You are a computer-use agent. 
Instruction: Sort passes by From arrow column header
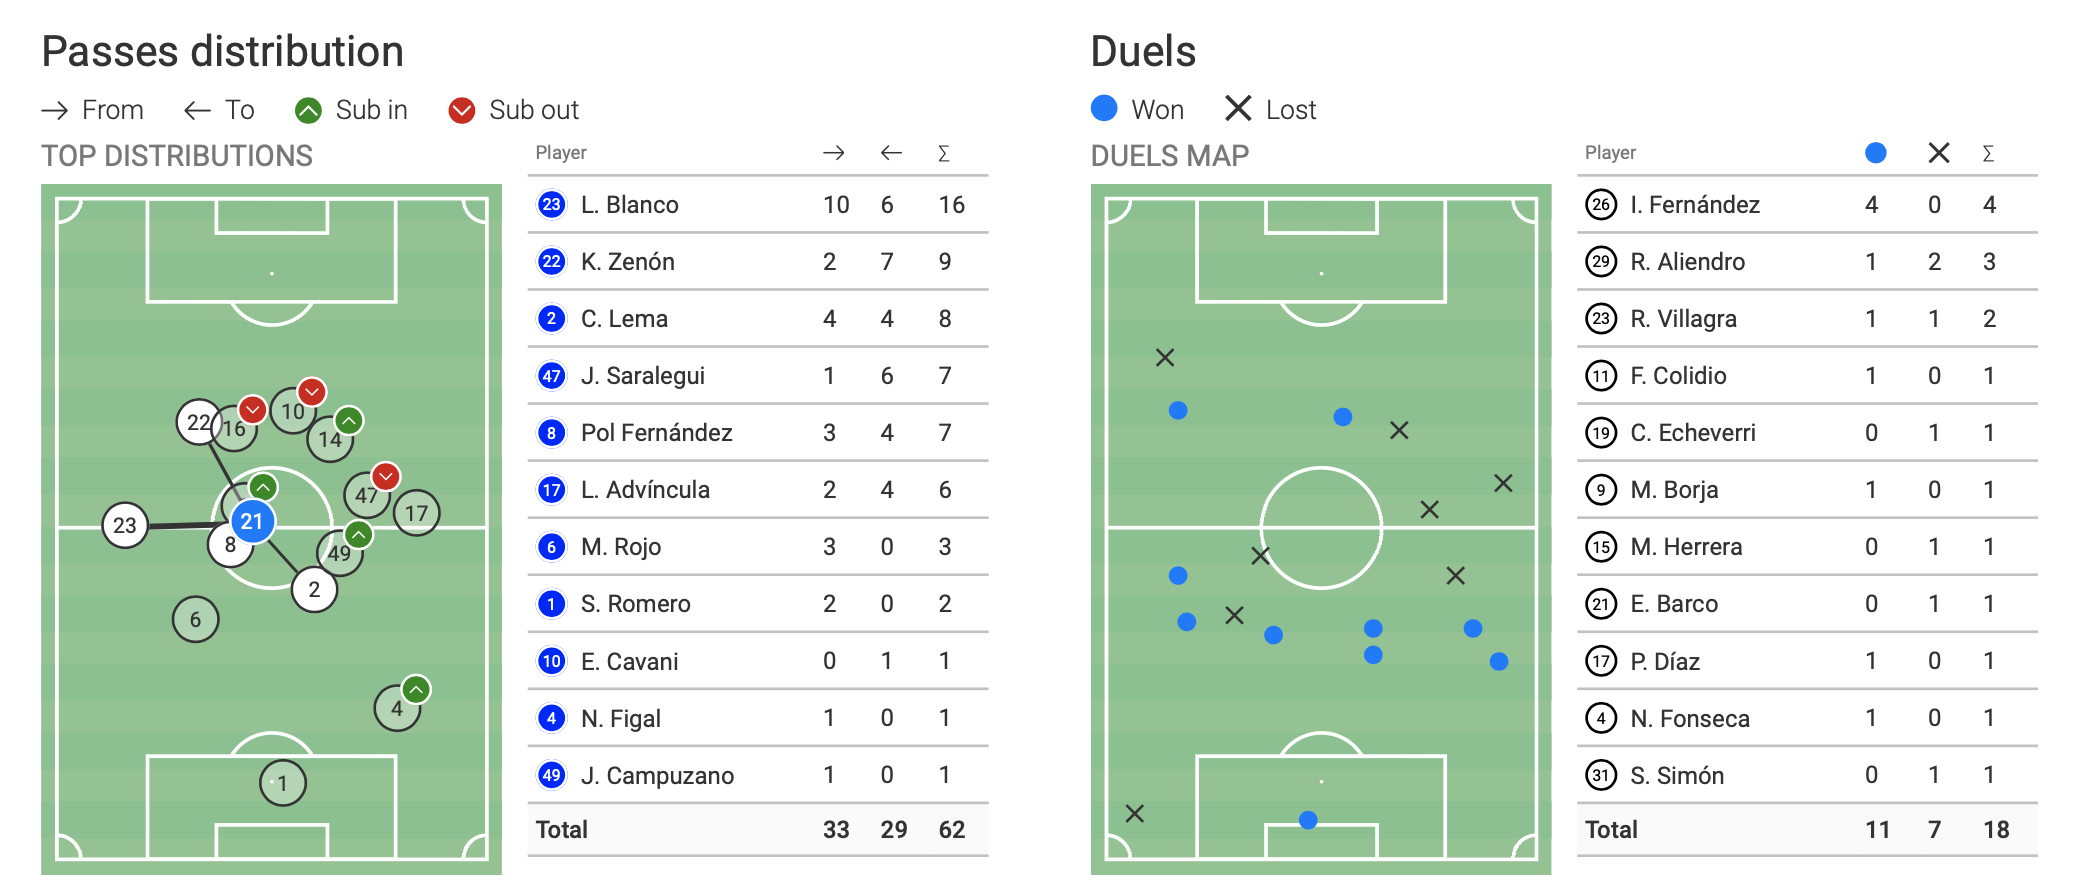(833, 153)
